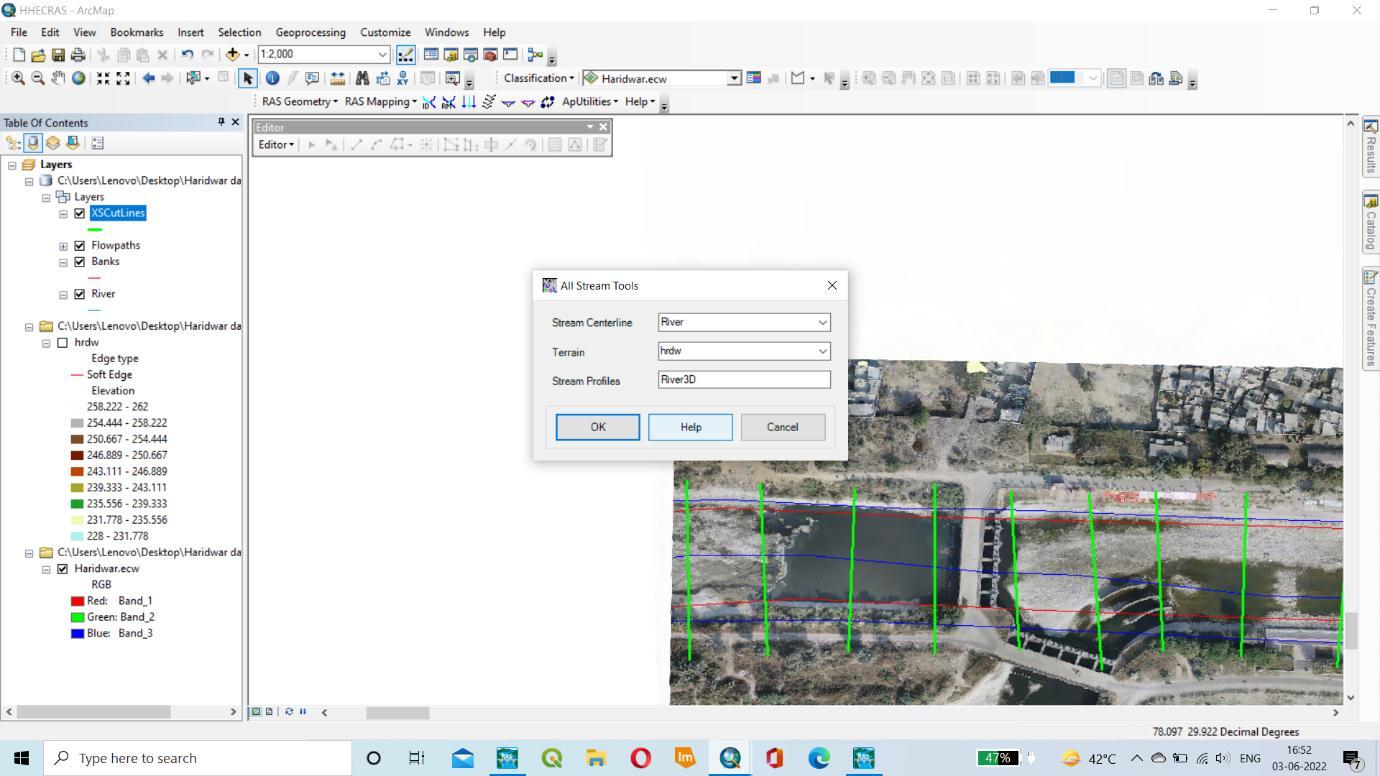Pick the Measure ruler tool
The image size is (1380, 776).
(337, 78)
